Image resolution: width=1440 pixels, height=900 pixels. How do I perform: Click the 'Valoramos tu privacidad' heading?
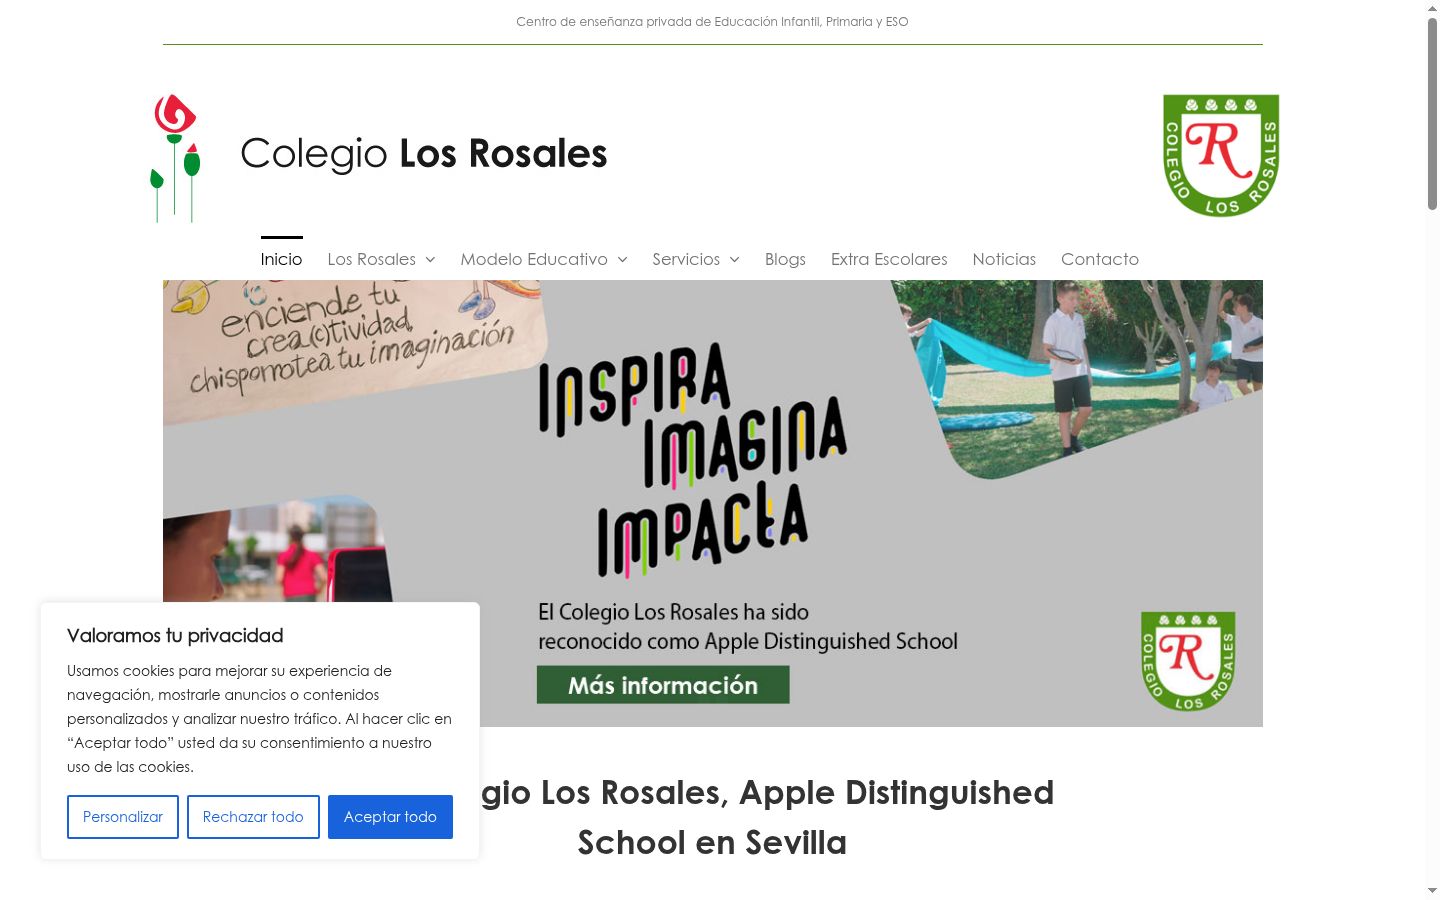175,636
